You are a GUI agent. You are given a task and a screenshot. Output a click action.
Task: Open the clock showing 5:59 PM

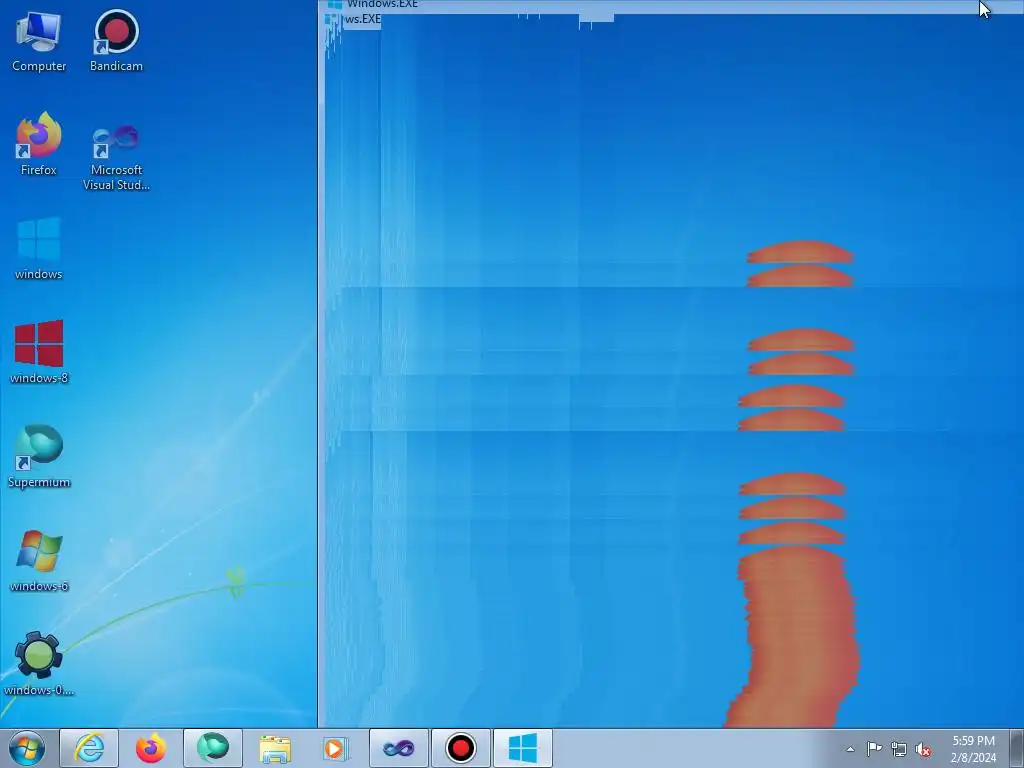coord(973,749)
